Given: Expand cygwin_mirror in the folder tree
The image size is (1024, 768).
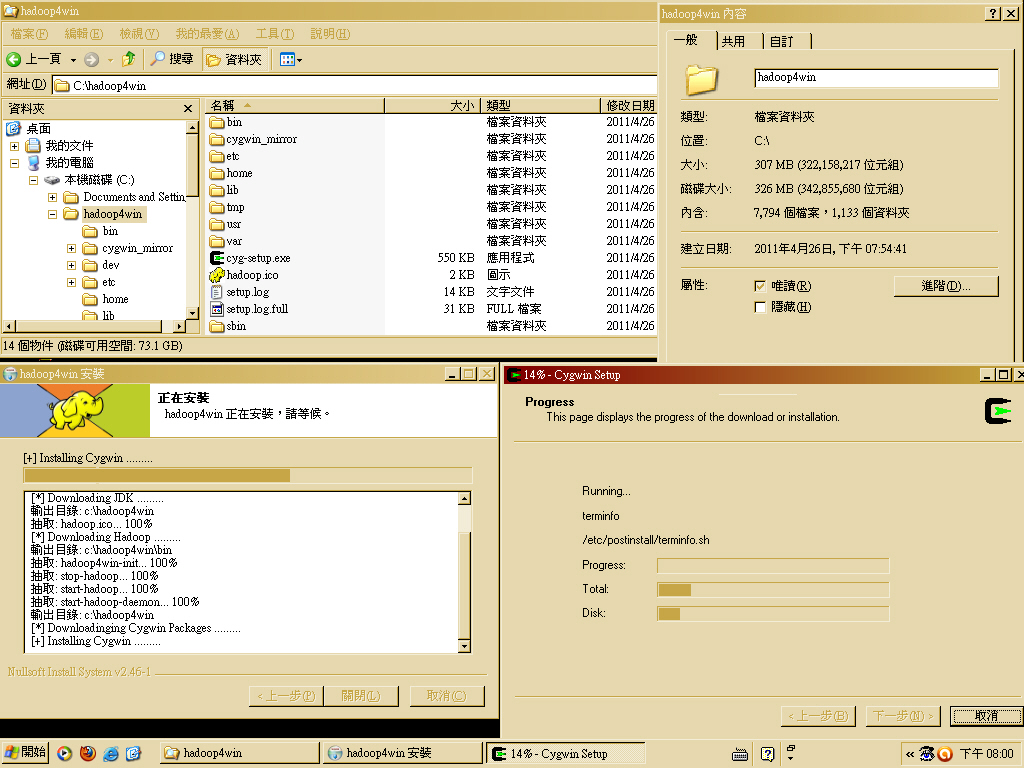Looking at the screenshot, I should [x=71, y=248].
